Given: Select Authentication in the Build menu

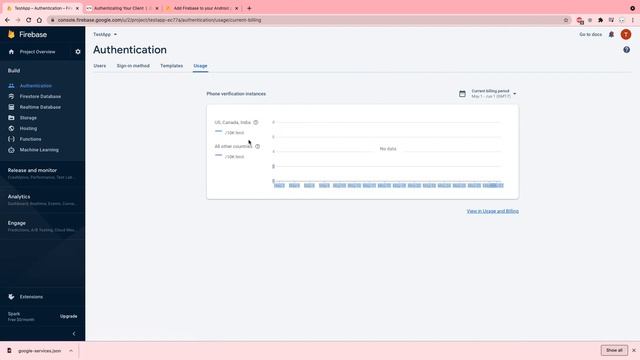Looking at the screenshot, I should pyautogui.click(x=36, y=86).
